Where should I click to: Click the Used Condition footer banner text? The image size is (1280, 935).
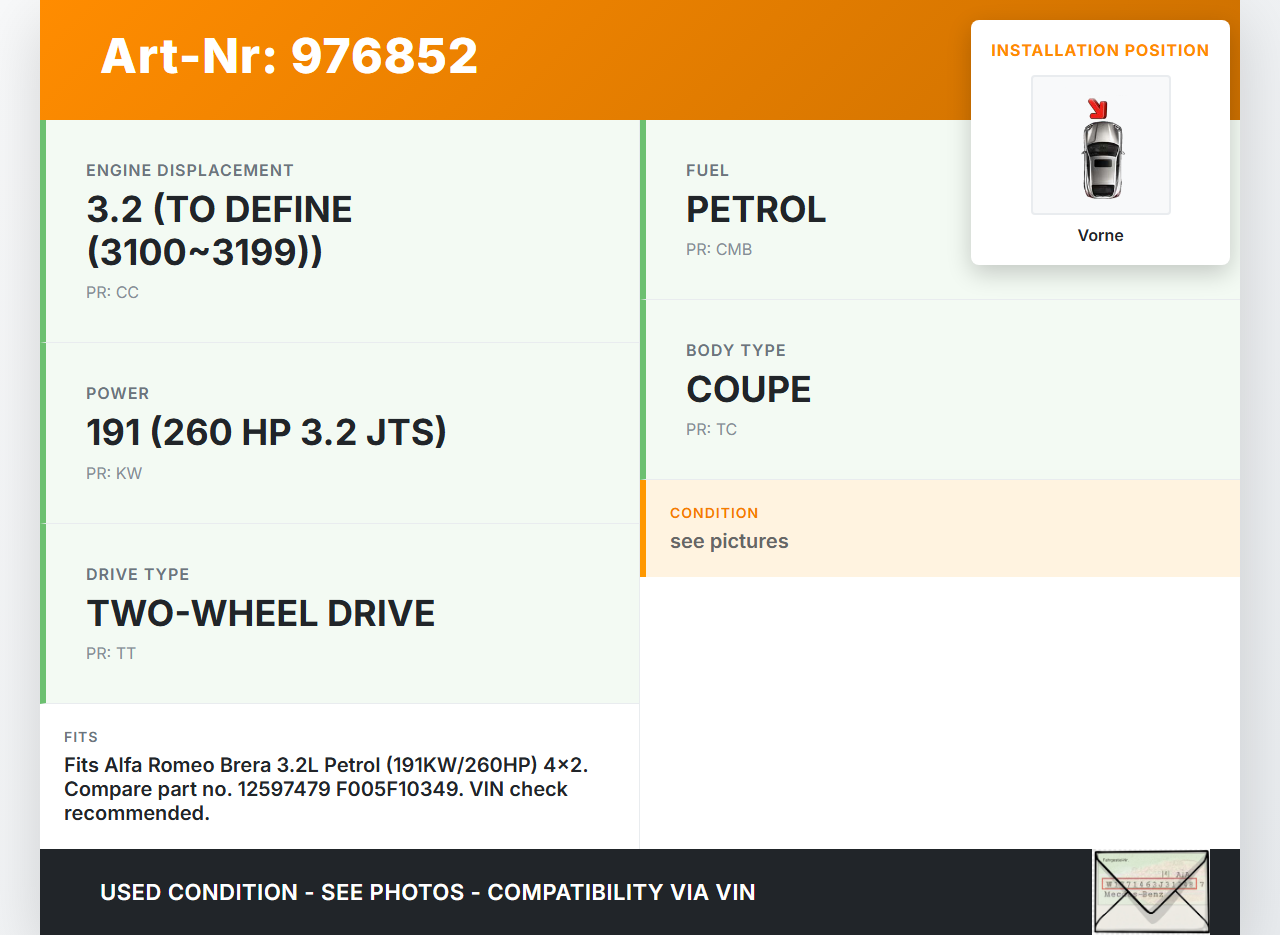(x=427, y=892)
